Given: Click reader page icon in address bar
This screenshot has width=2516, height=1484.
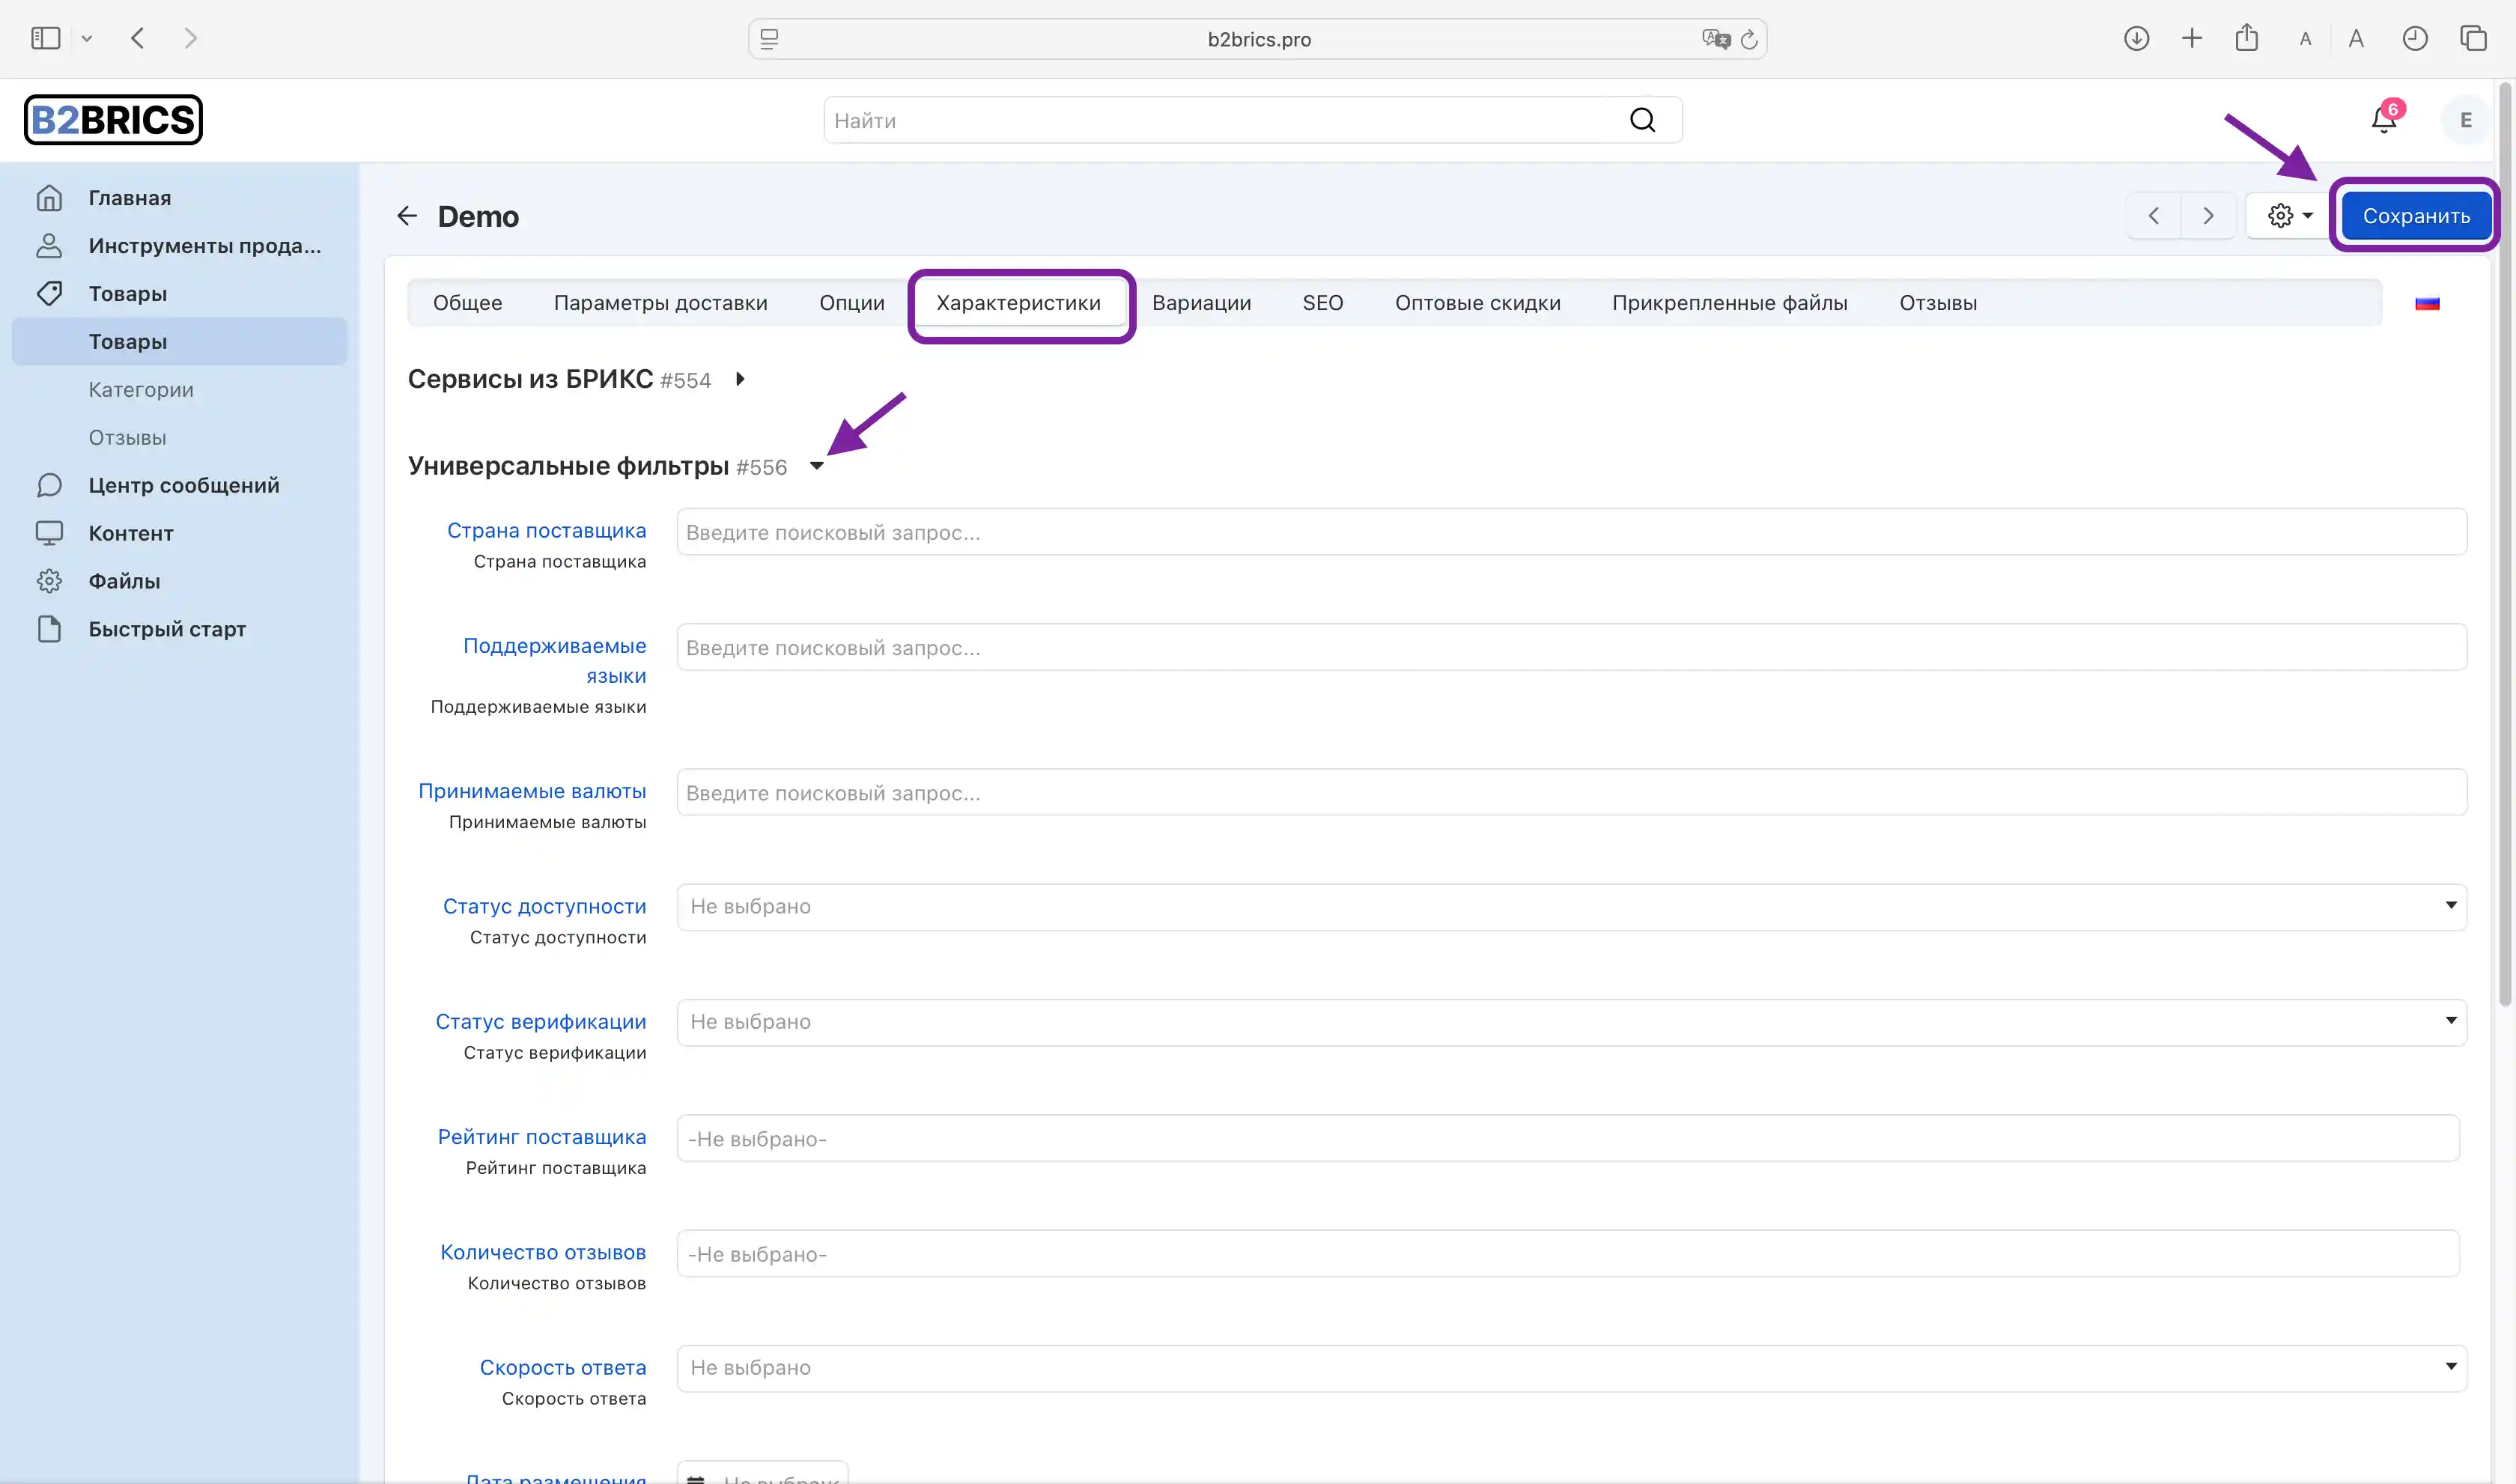Looking at the screenshot, I should tap(769, 39).
